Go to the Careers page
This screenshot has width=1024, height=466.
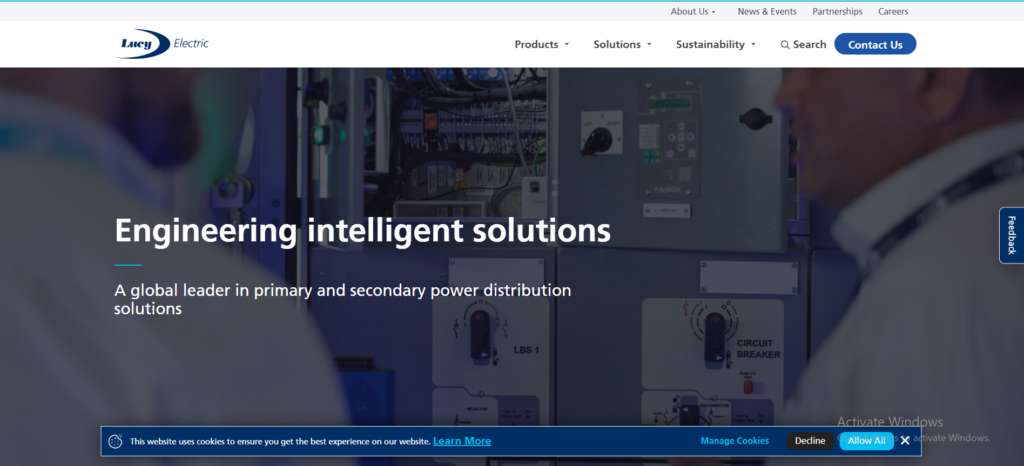893,12
